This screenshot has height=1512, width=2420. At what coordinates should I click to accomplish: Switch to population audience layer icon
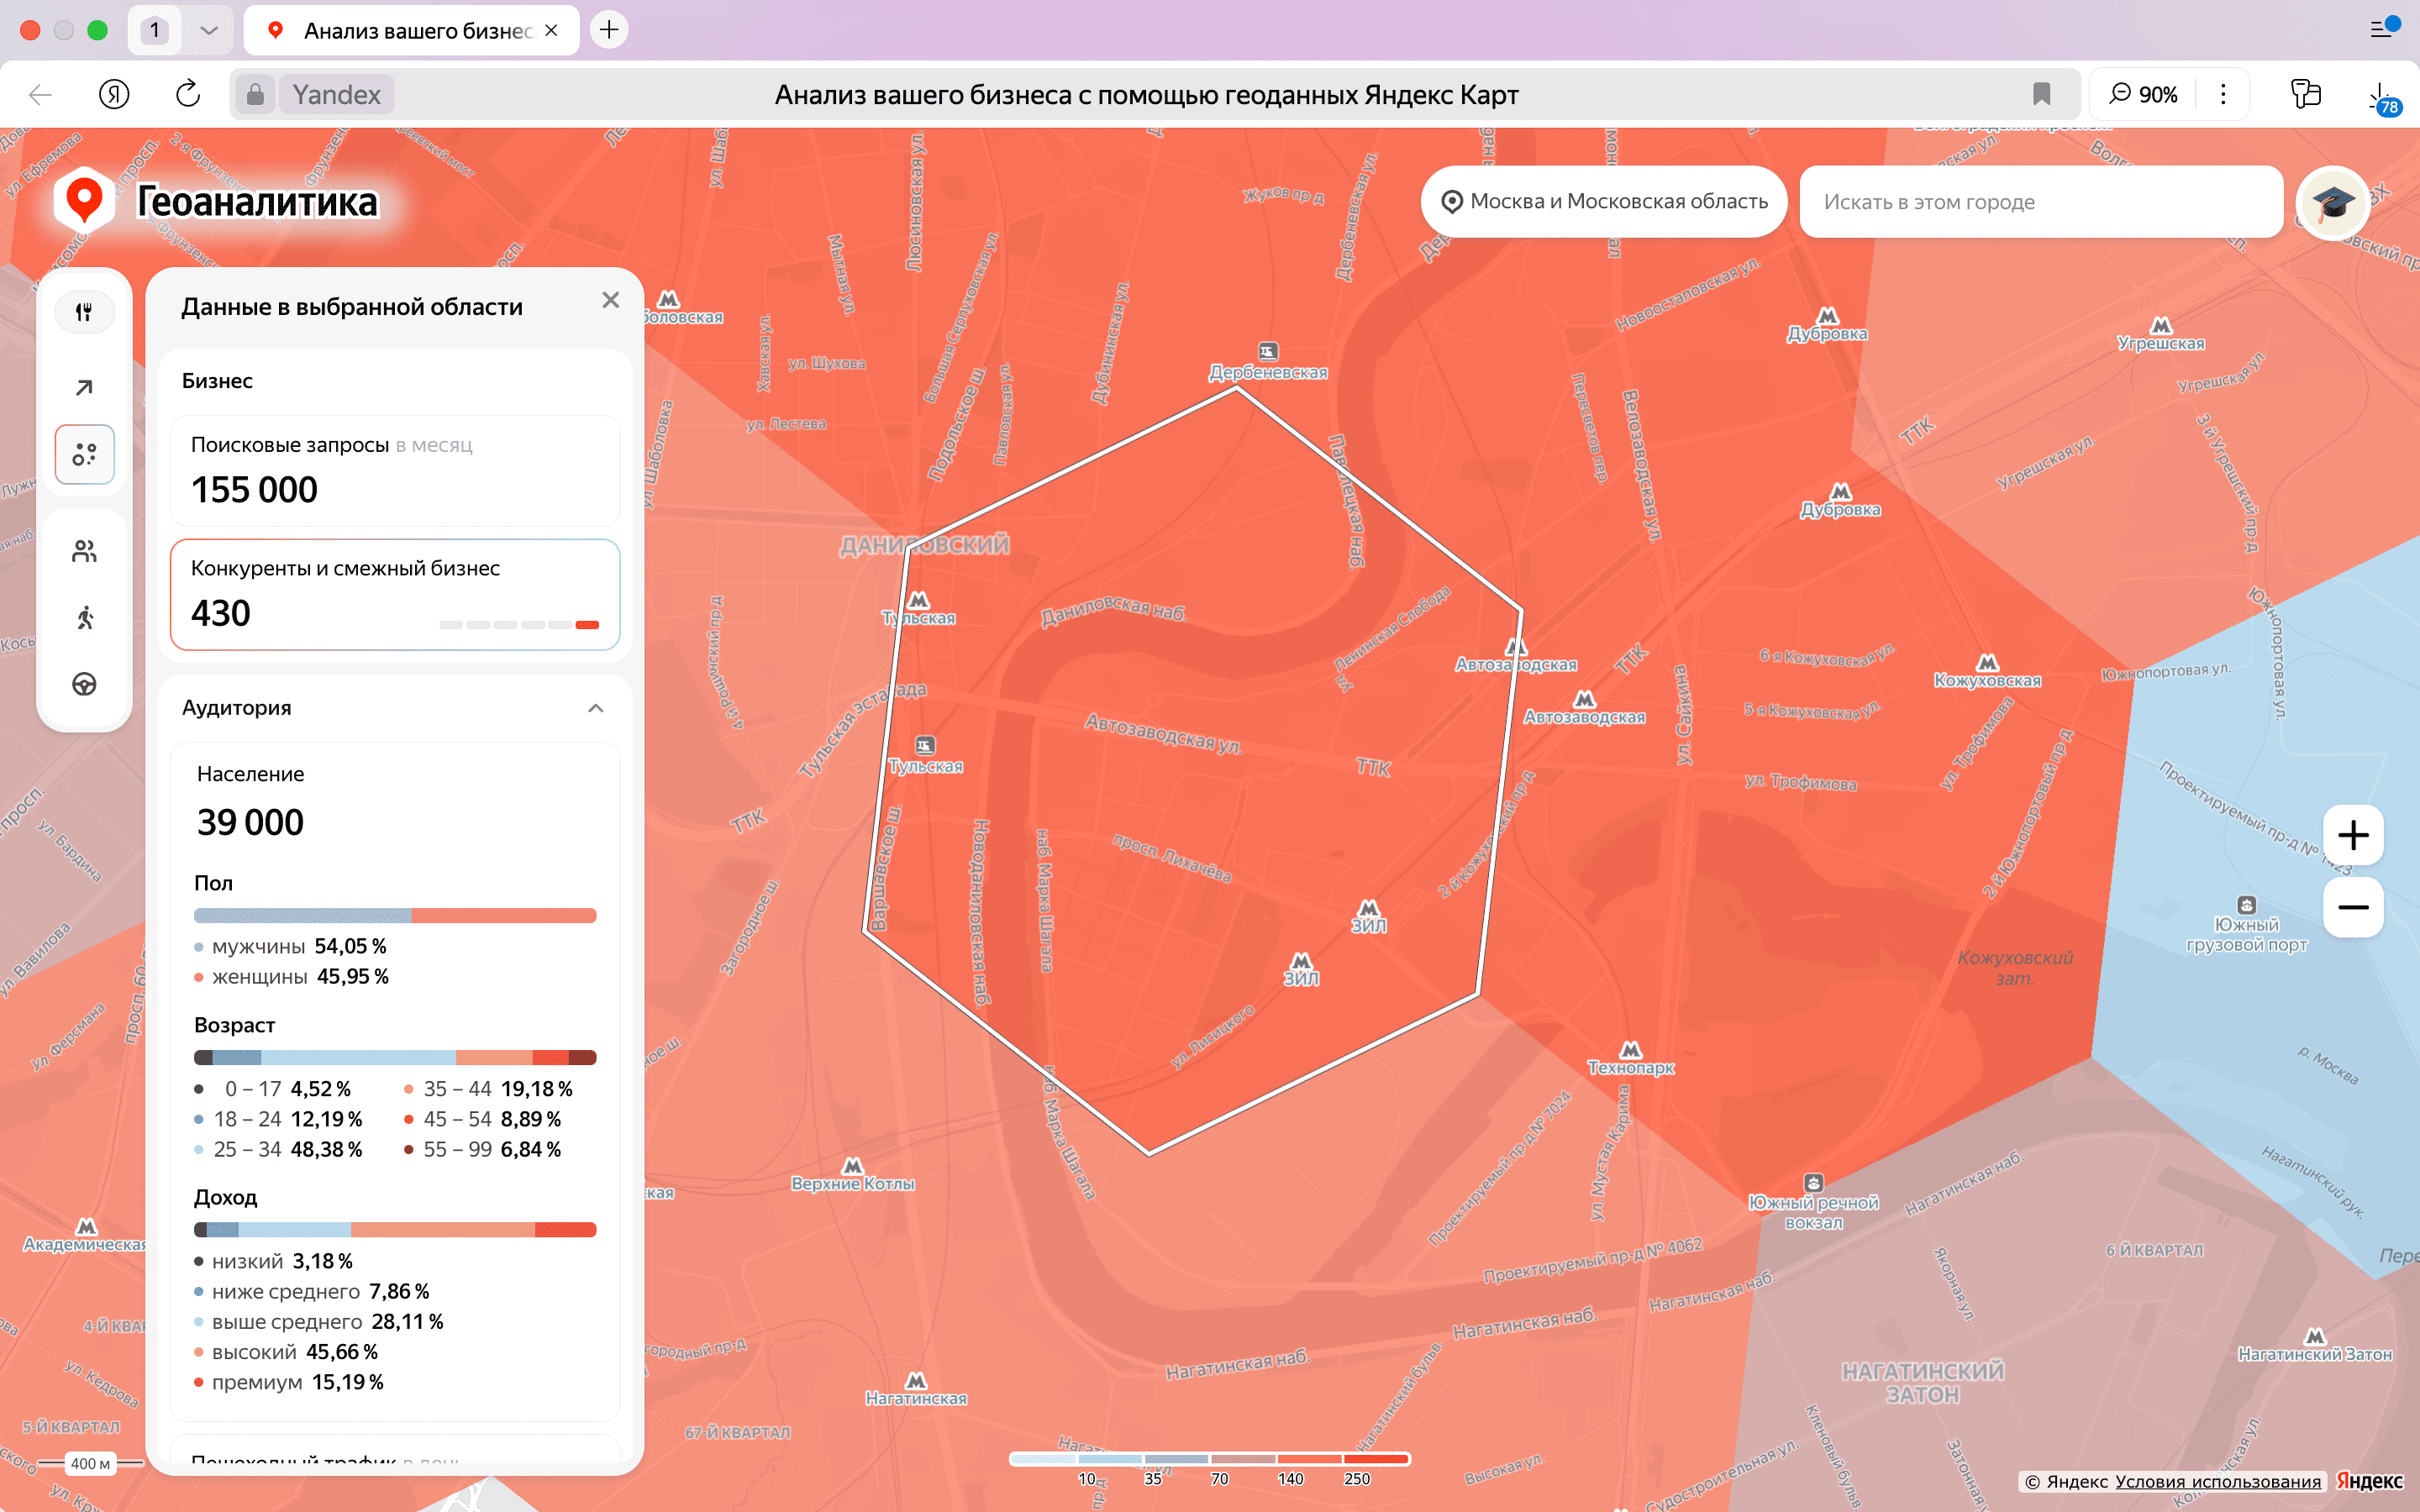tap(84, 551)
